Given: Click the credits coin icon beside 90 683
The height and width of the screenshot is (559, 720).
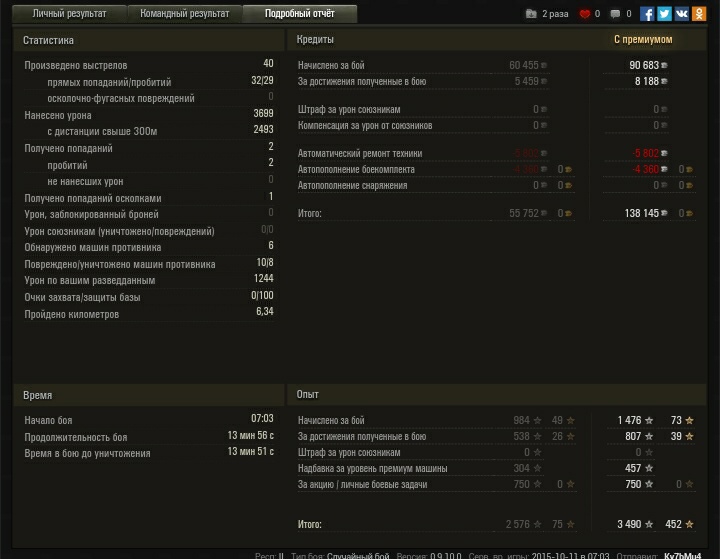Looking at the screenshot, I should point(664,66).
